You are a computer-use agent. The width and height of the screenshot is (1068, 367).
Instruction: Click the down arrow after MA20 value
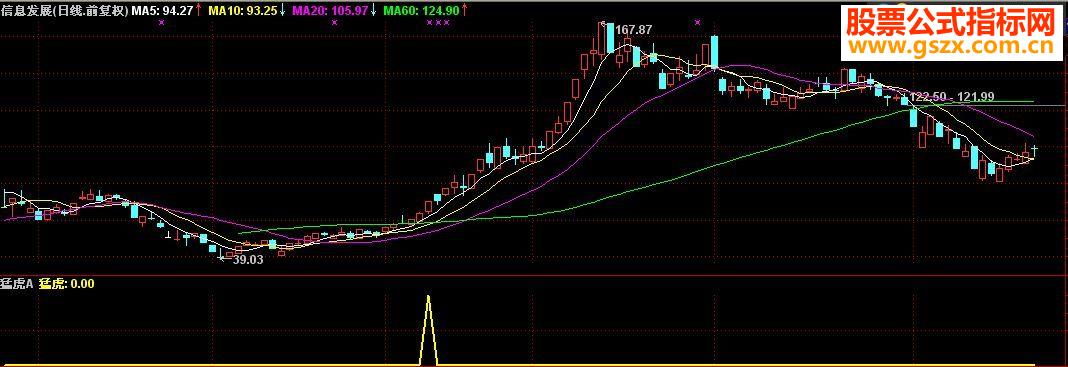[373, 10]
